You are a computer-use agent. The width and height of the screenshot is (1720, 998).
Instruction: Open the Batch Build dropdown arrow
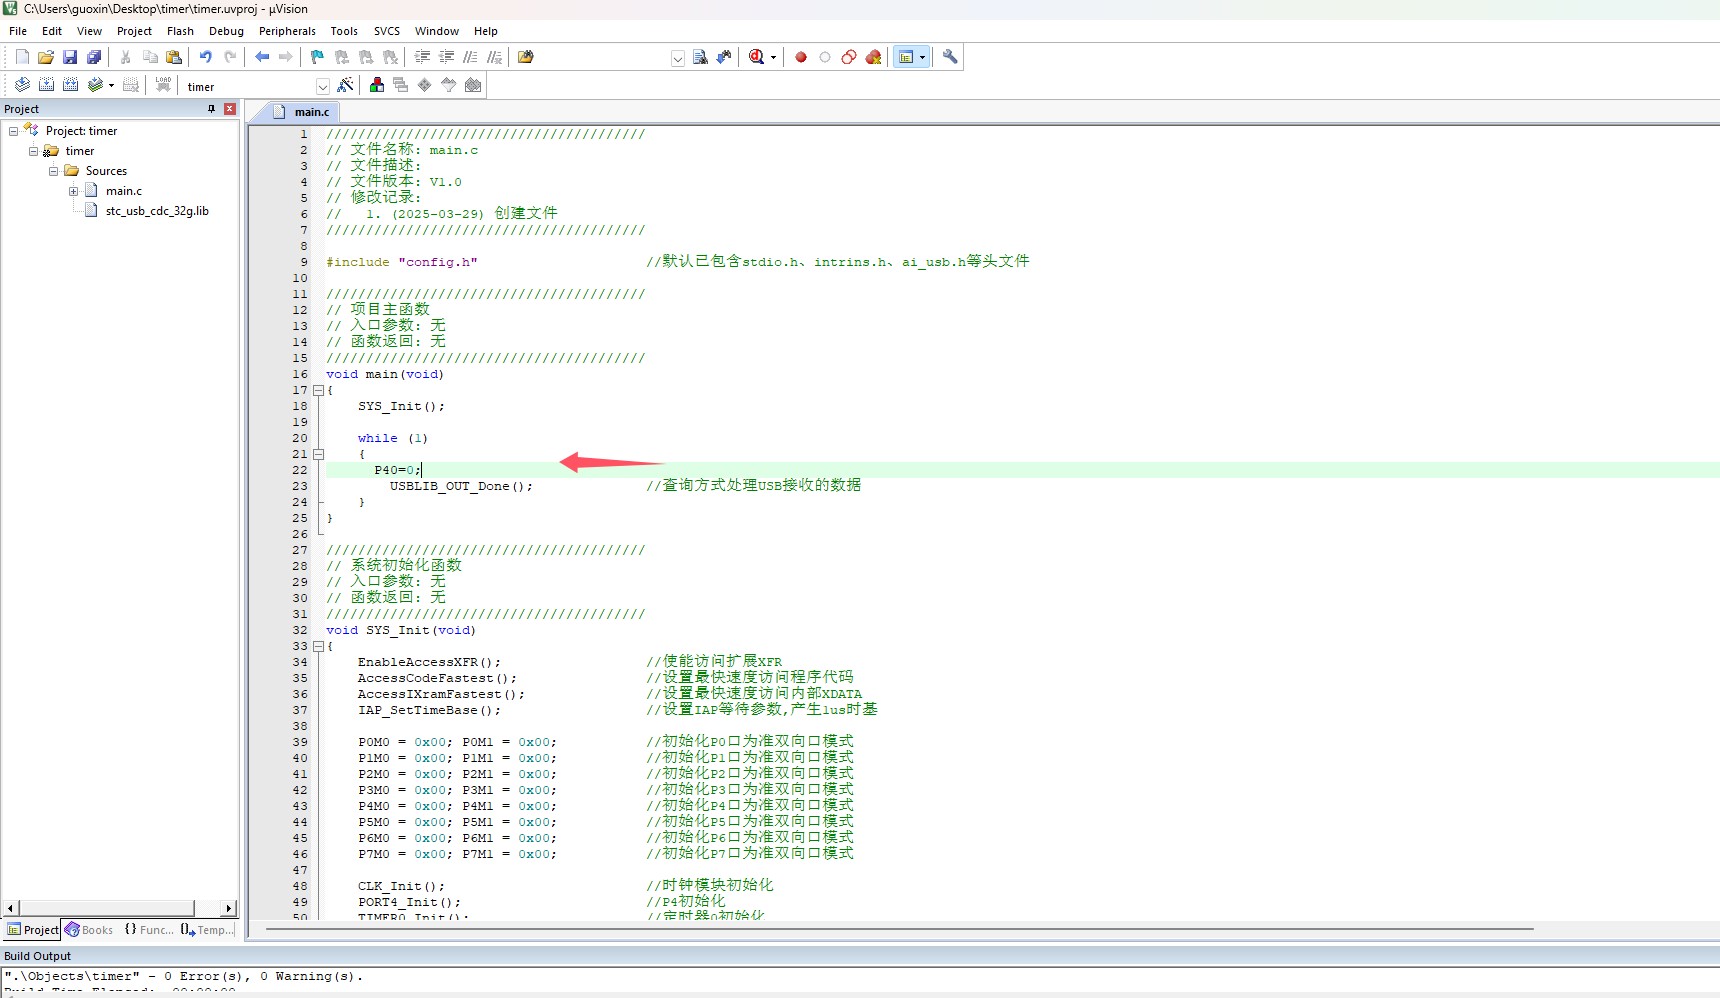(111, 85)
